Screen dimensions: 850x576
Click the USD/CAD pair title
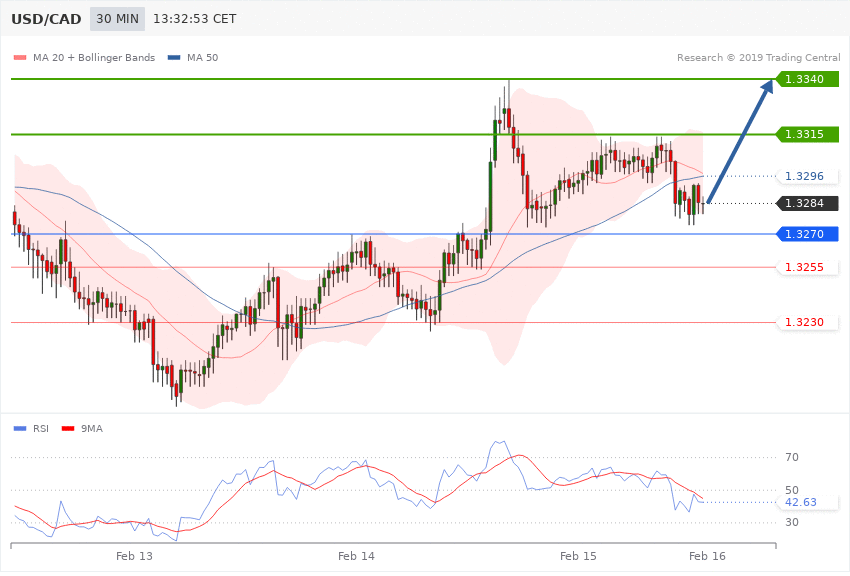tap(46, 19)
